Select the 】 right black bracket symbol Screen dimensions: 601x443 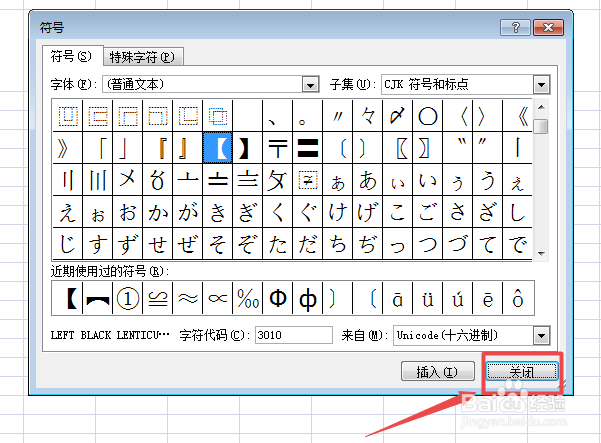pyautogui.click(x=247, y=148)
